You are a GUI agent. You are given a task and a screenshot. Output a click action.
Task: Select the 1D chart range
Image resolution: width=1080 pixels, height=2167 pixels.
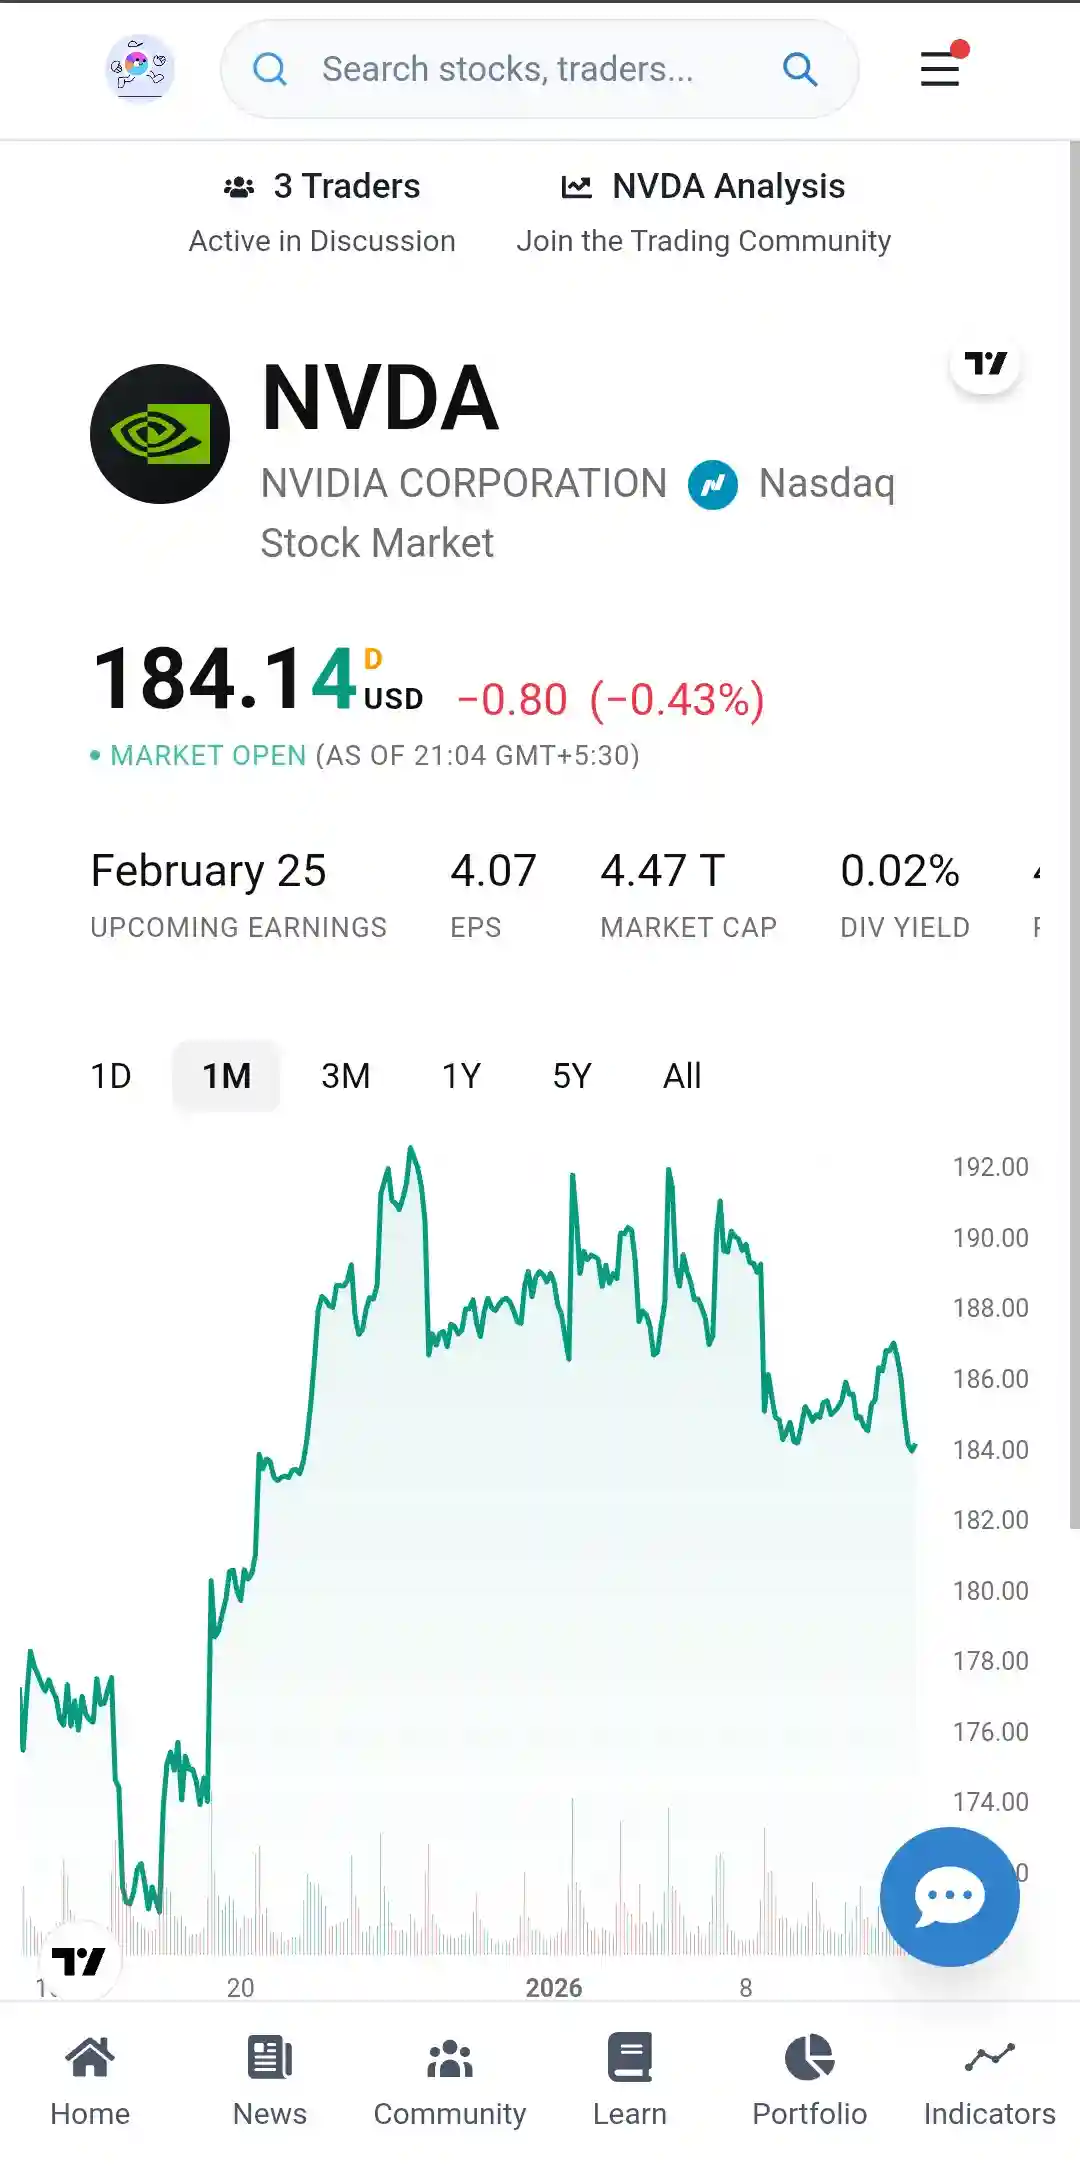tap(111, 1076)
